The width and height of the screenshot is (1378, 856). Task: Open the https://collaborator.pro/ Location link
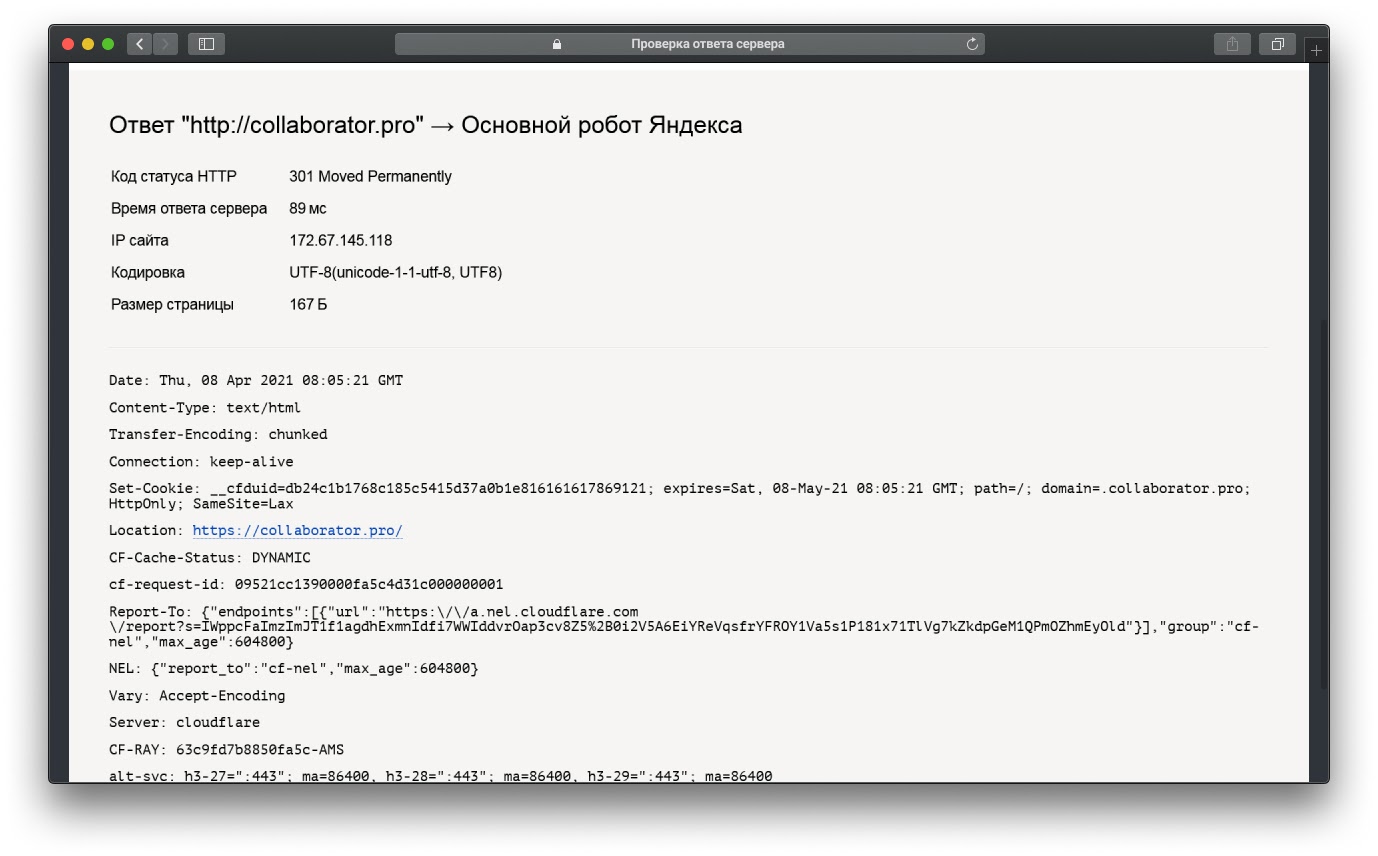click(297, 531)
